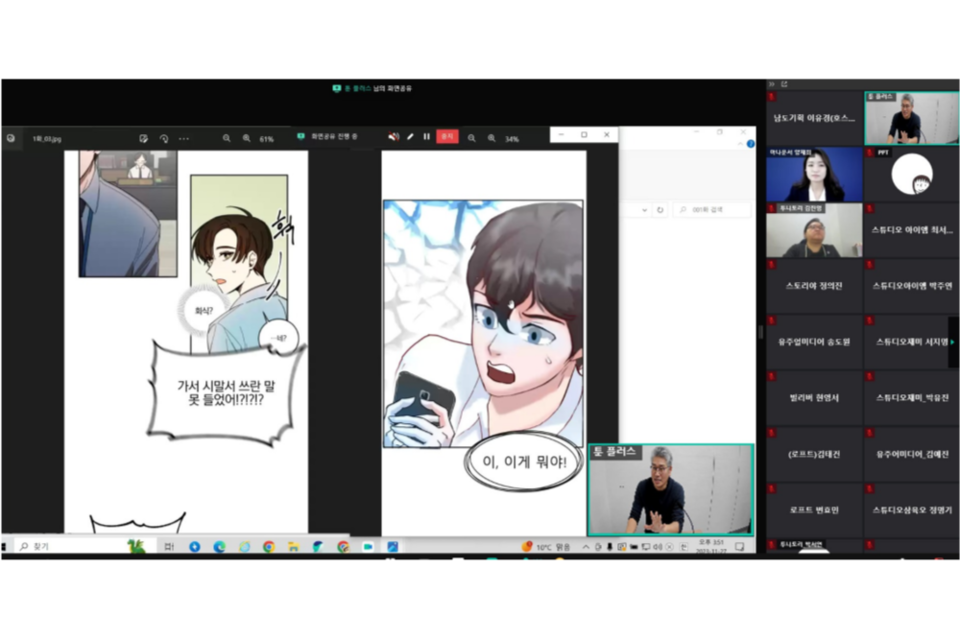960x639 pixels.
Task: Zoom in on the left image viewer
Action: pyautogui.click(x=246, y=139)
